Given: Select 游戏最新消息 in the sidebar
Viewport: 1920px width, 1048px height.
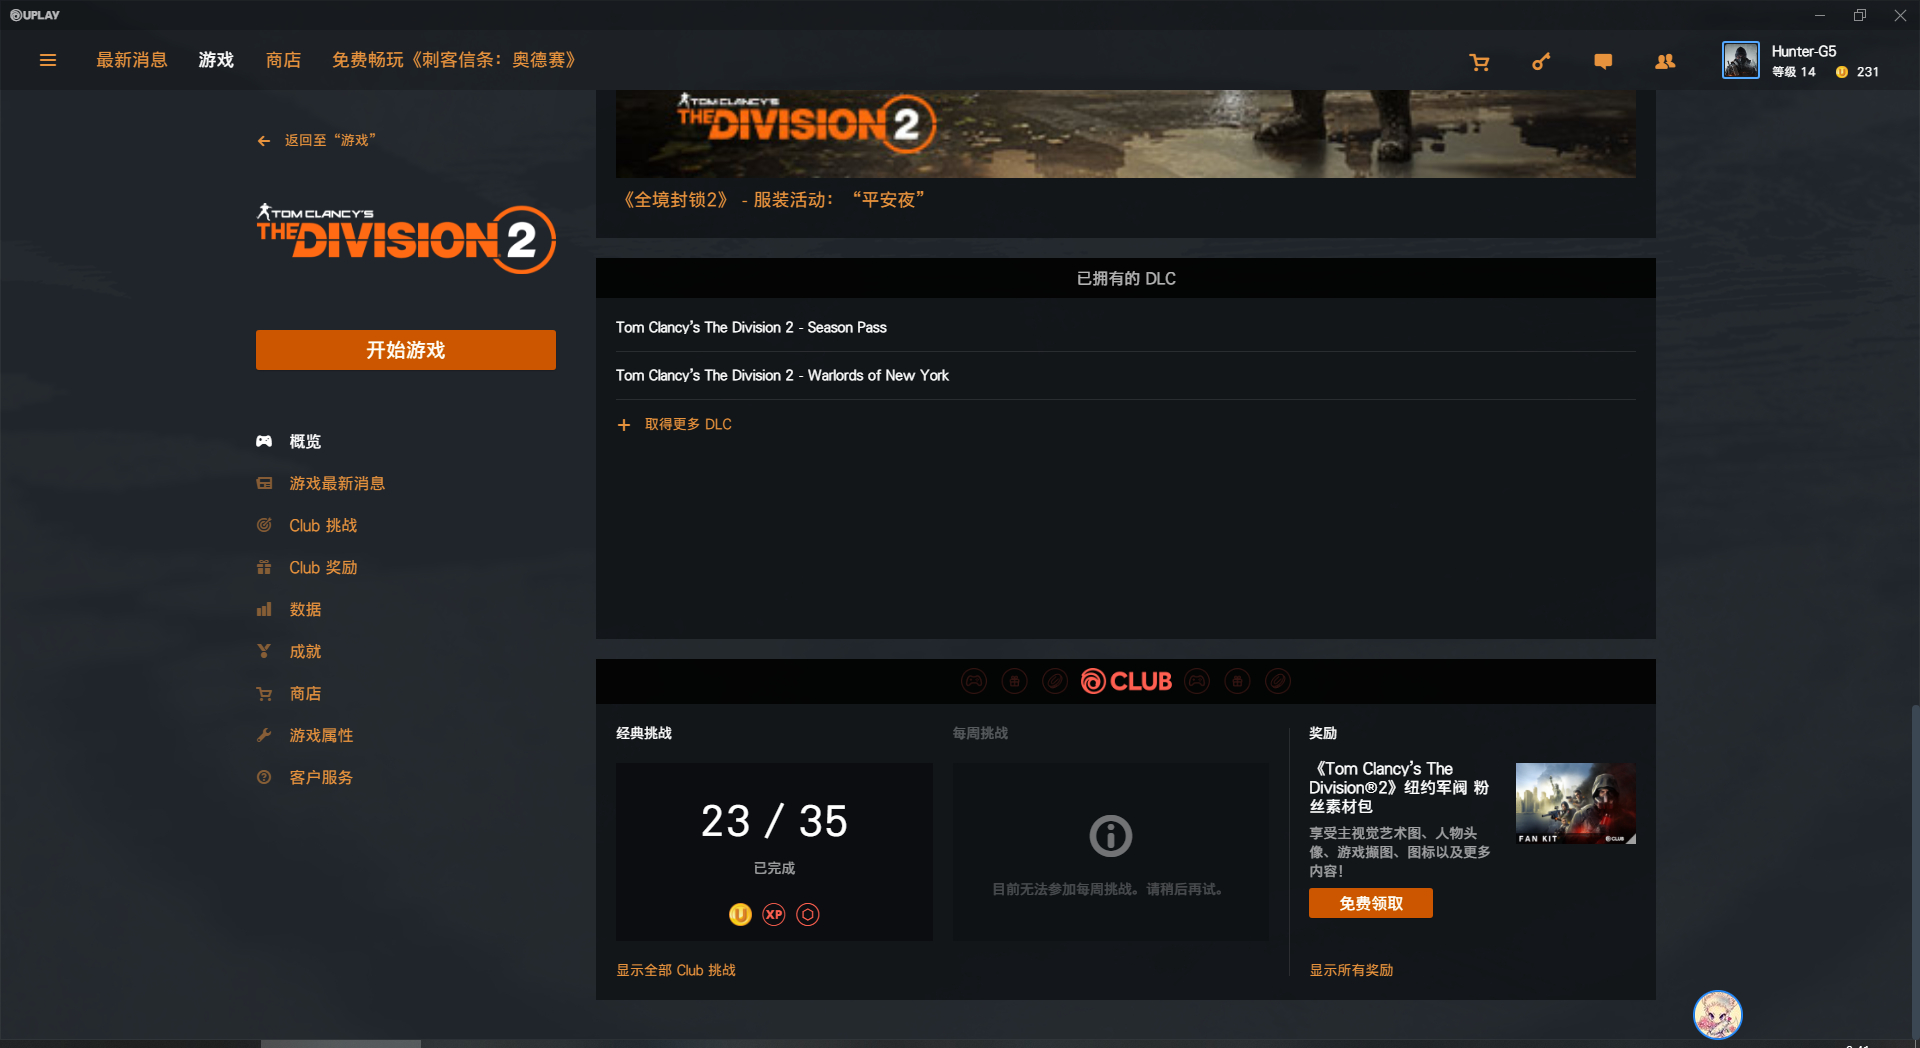Looking at the screenshot, I should pos(337,483).
